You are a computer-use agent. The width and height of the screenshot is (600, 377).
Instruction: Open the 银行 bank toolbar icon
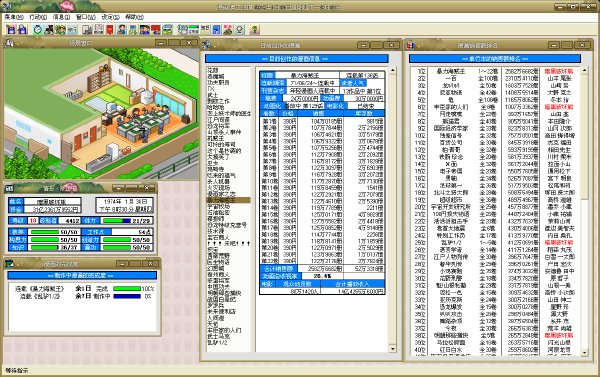pos(73,29)
